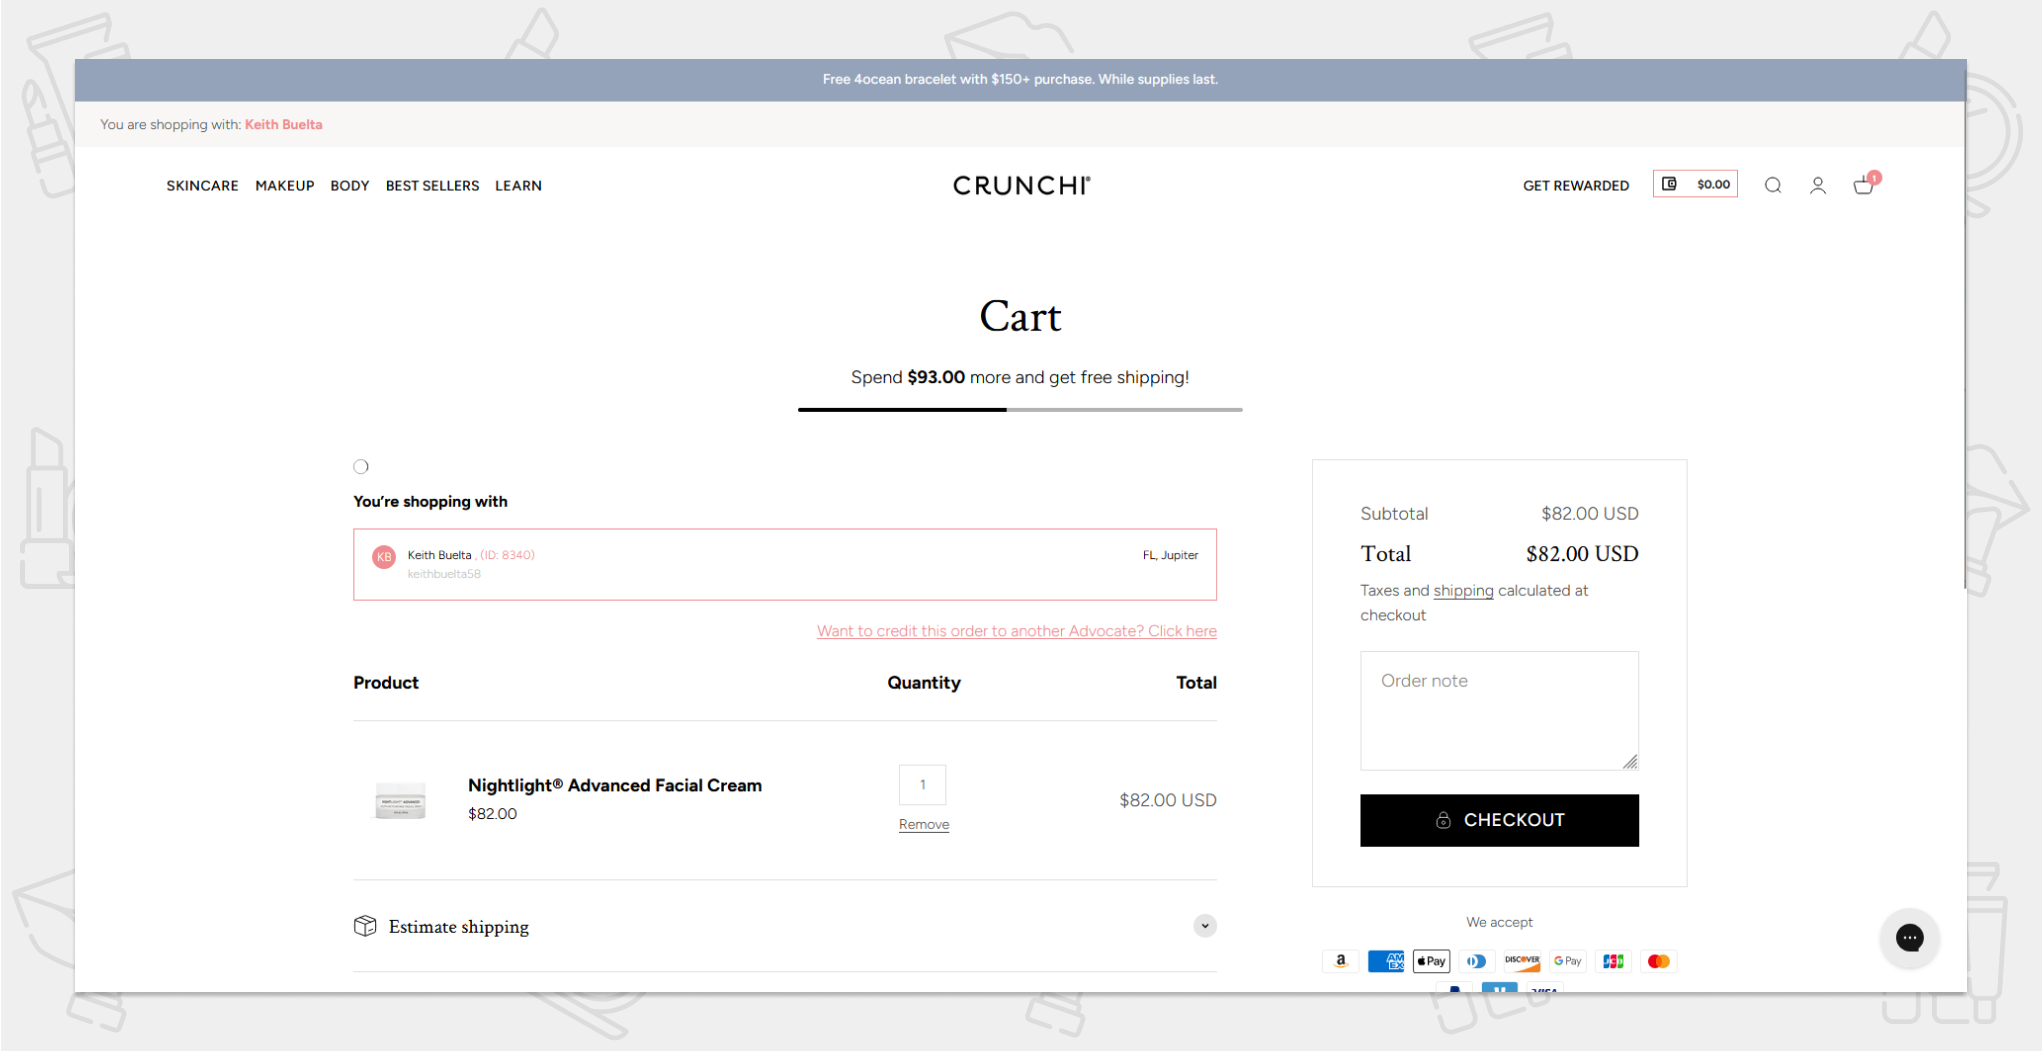The height and width of the screenshot is (1051, 2042).
Task: Click the JCB payment icon
Action: tap(1613, 961)
